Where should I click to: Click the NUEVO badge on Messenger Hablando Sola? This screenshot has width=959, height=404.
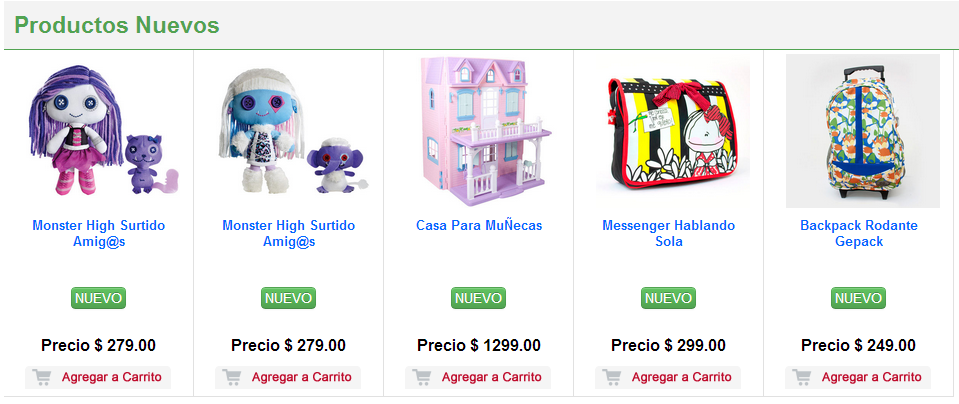(x=668, y=298)
